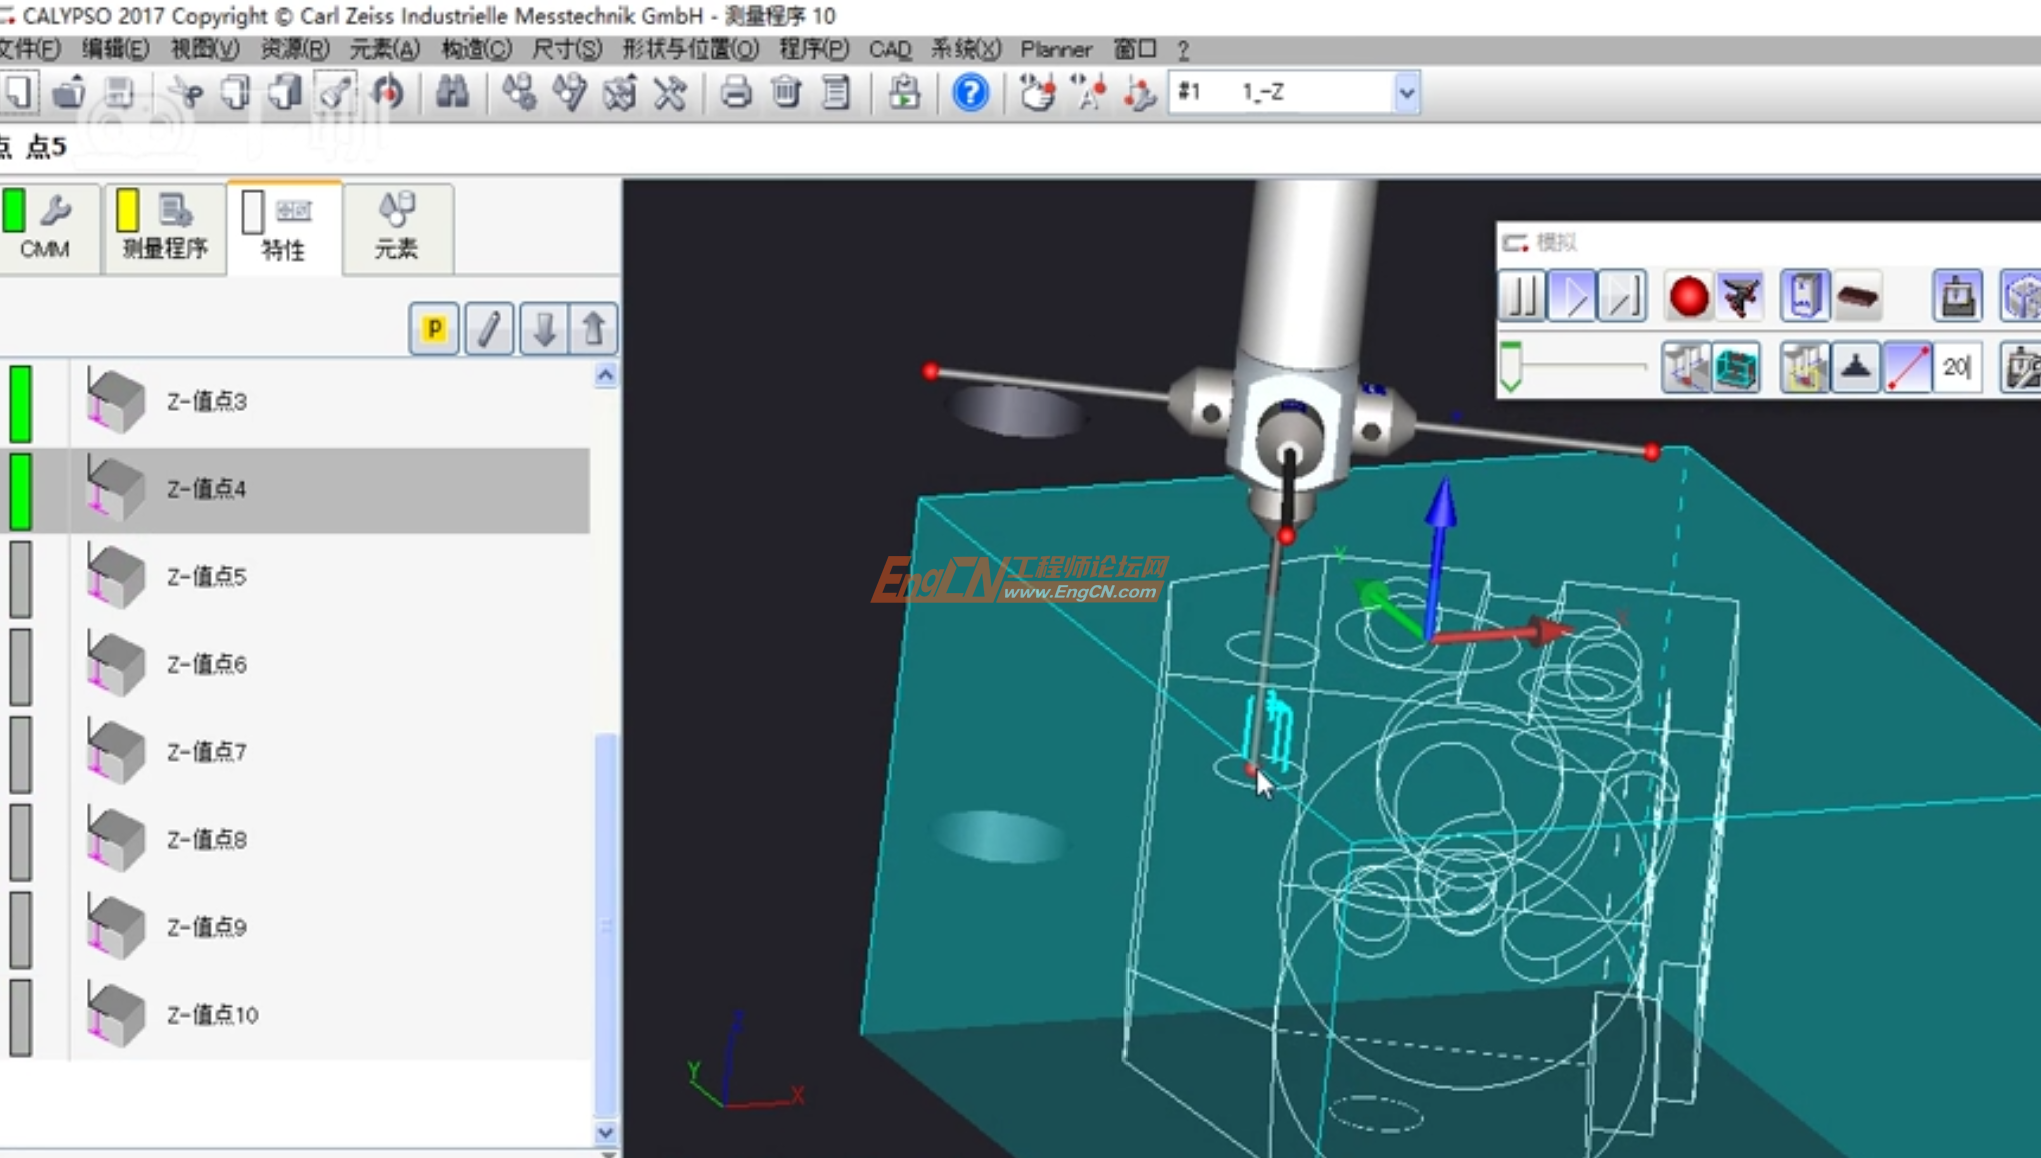
Task: Toggle the red travel path line display
Action: pos(1907,368)
